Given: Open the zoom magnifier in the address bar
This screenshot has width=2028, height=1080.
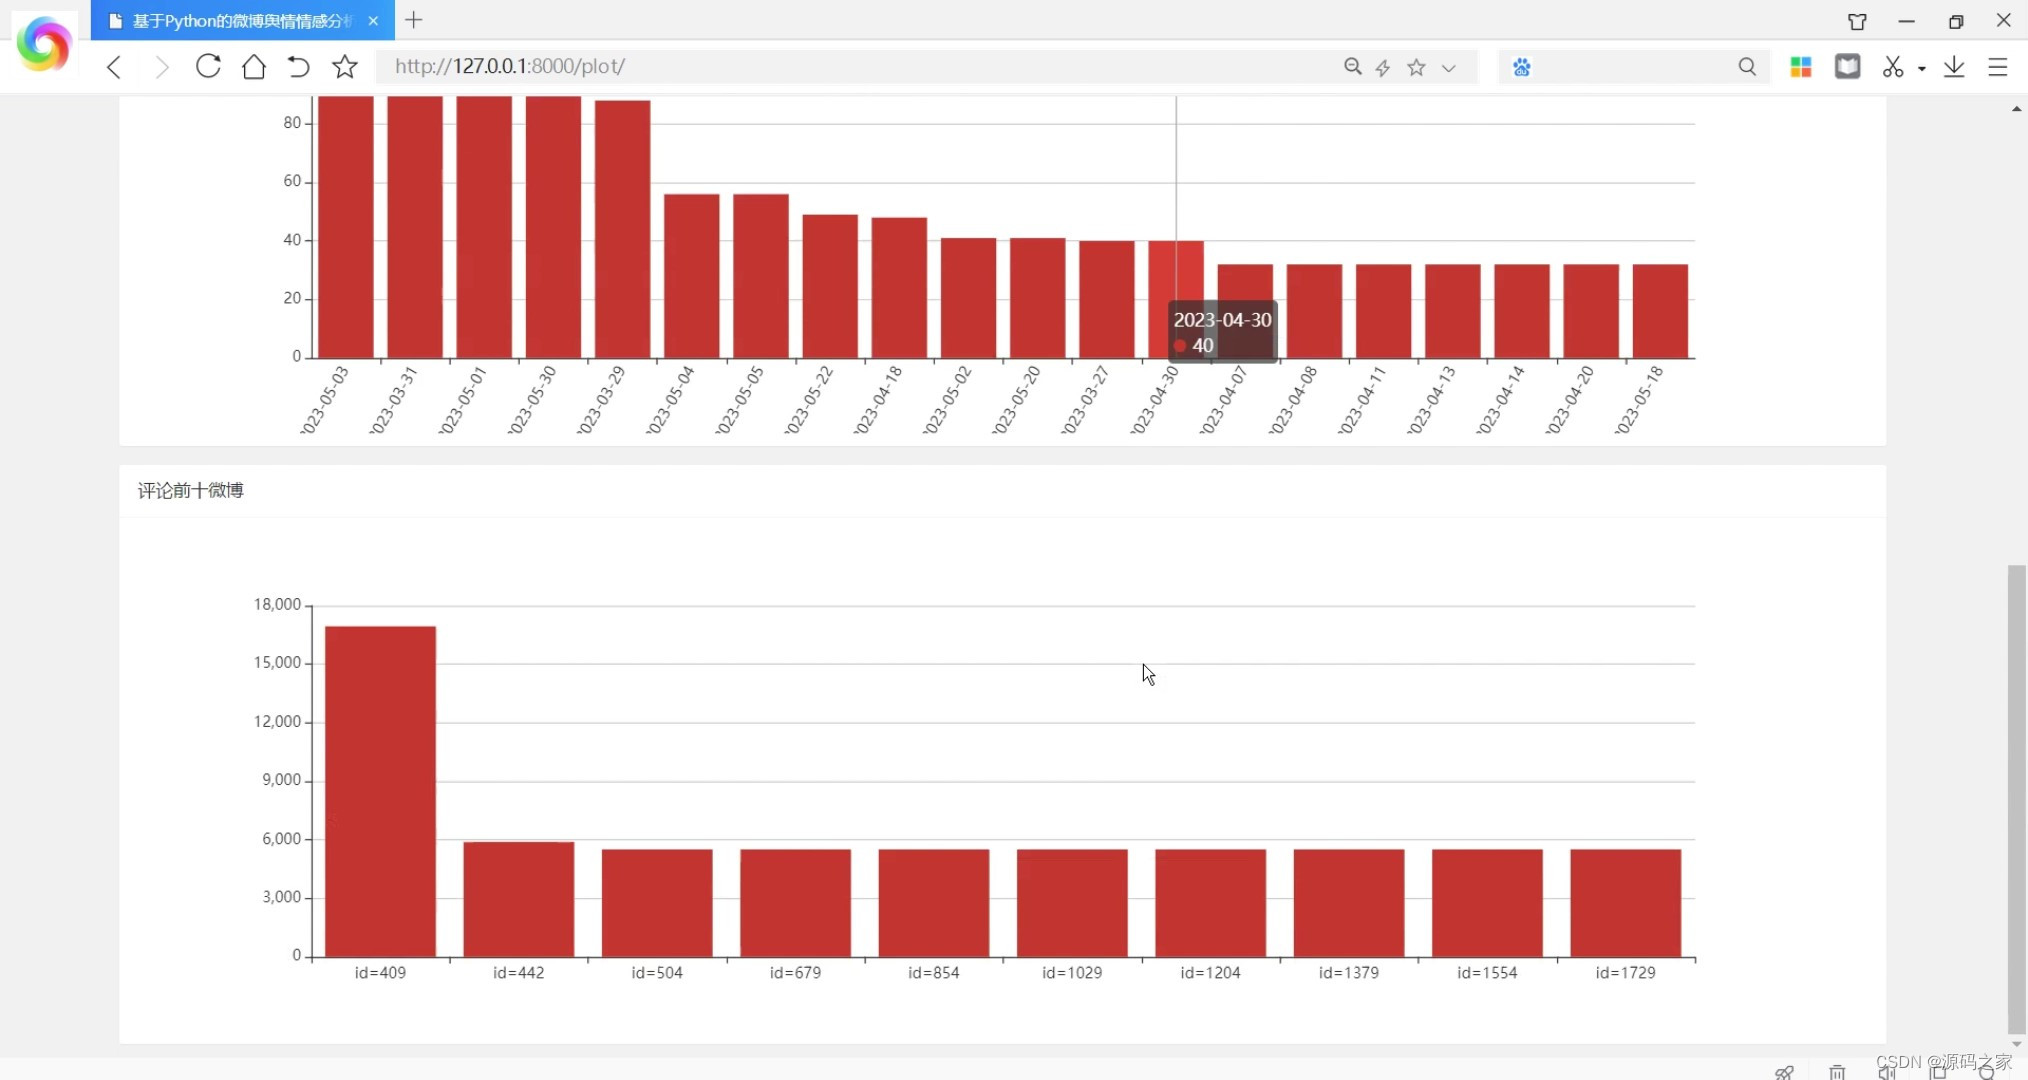Looking at the screenshot, I should coord(1352,67).
